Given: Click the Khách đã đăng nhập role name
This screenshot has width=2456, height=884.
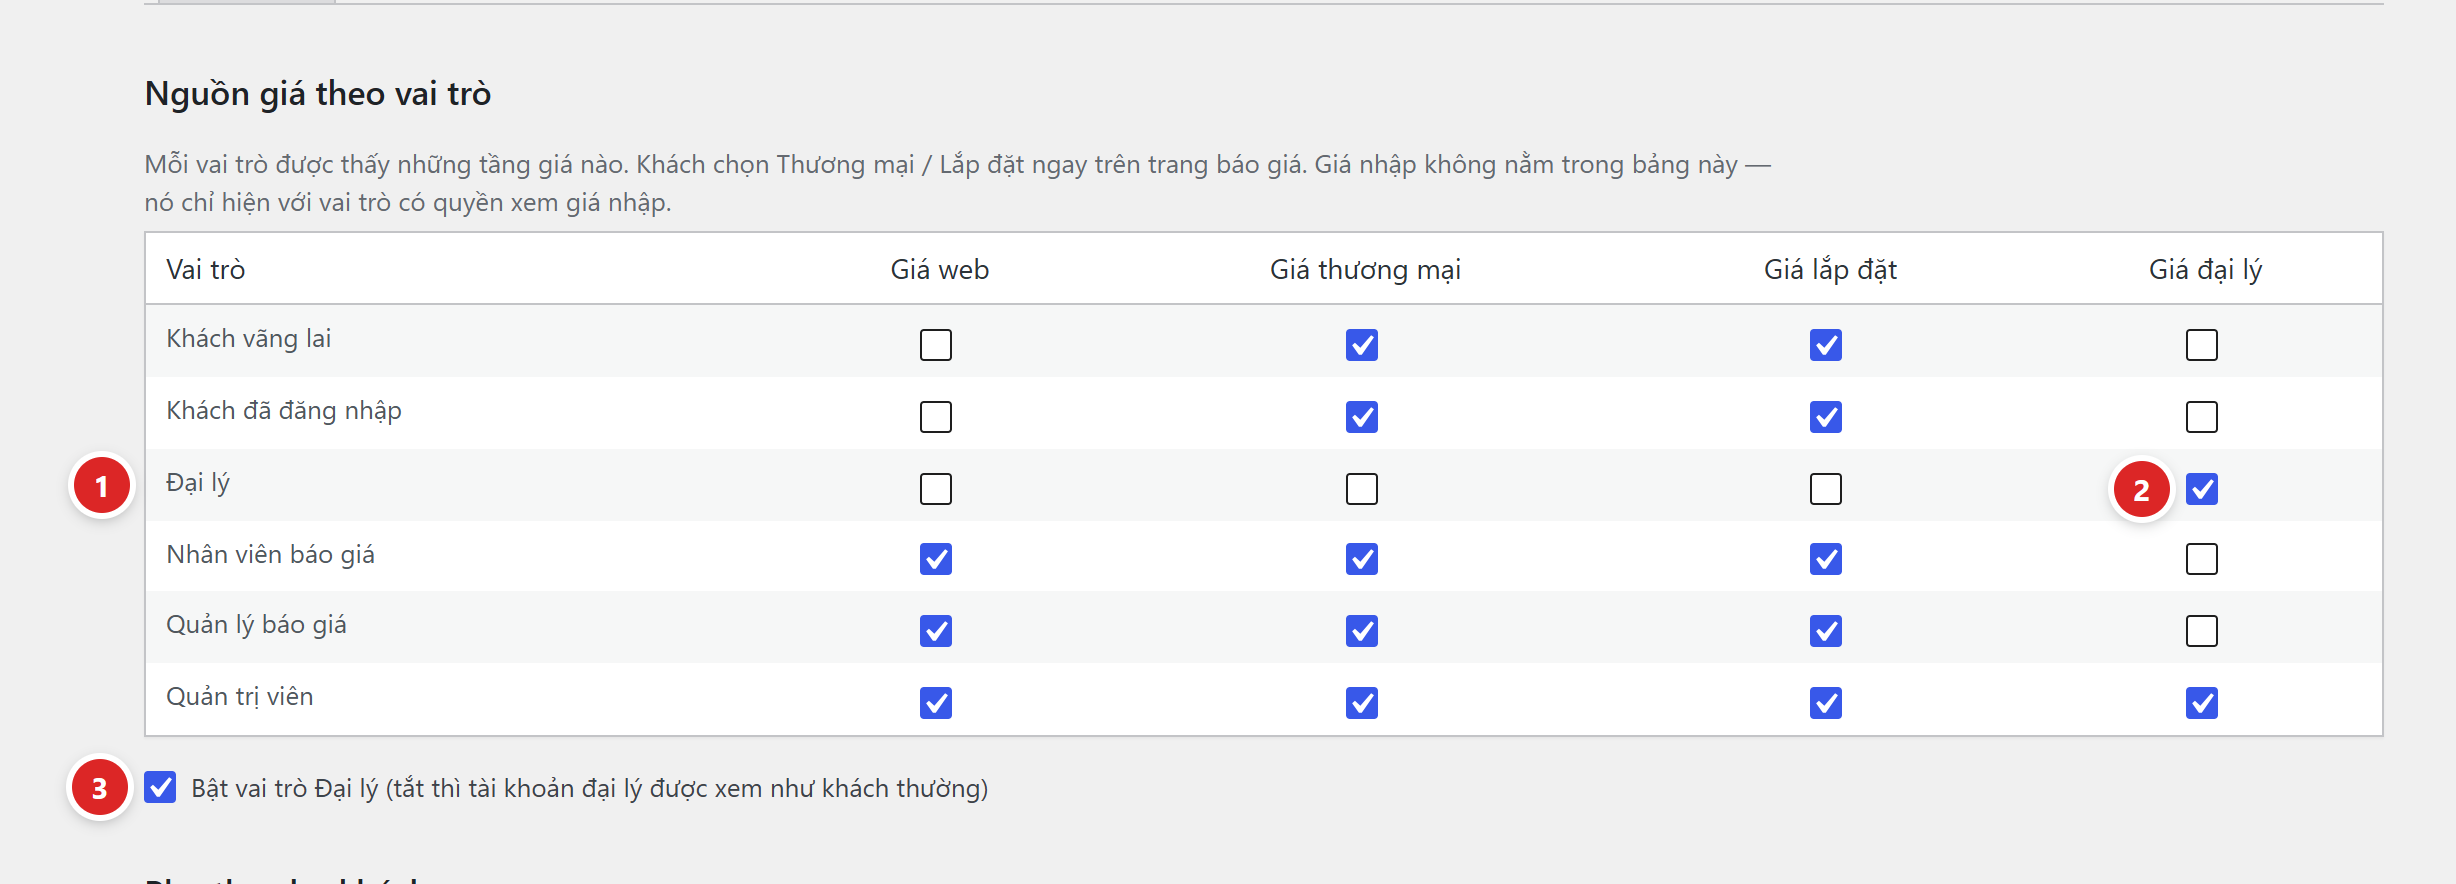Looking at the screenshot, I should click(x=284, y=411).
